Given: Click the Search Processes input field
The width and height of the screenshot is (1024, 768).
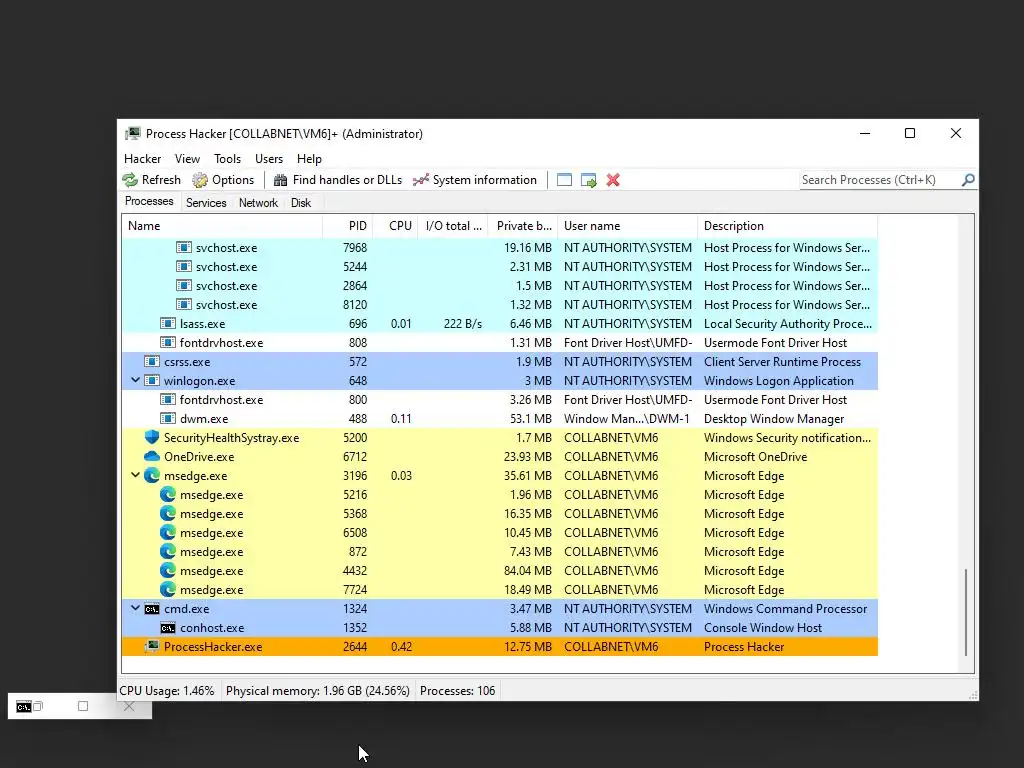Looking at the screenshot, I should coord(880,180).
